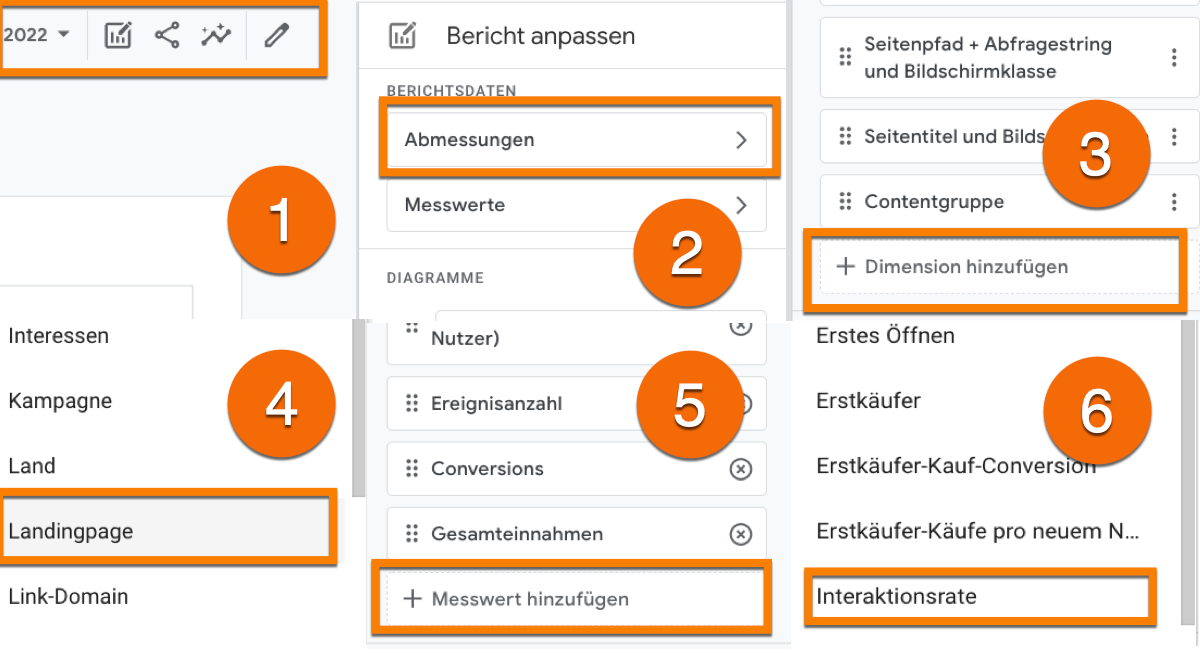Open the 2022 date dropdown

pyautogui.click(x=38, y=35)
